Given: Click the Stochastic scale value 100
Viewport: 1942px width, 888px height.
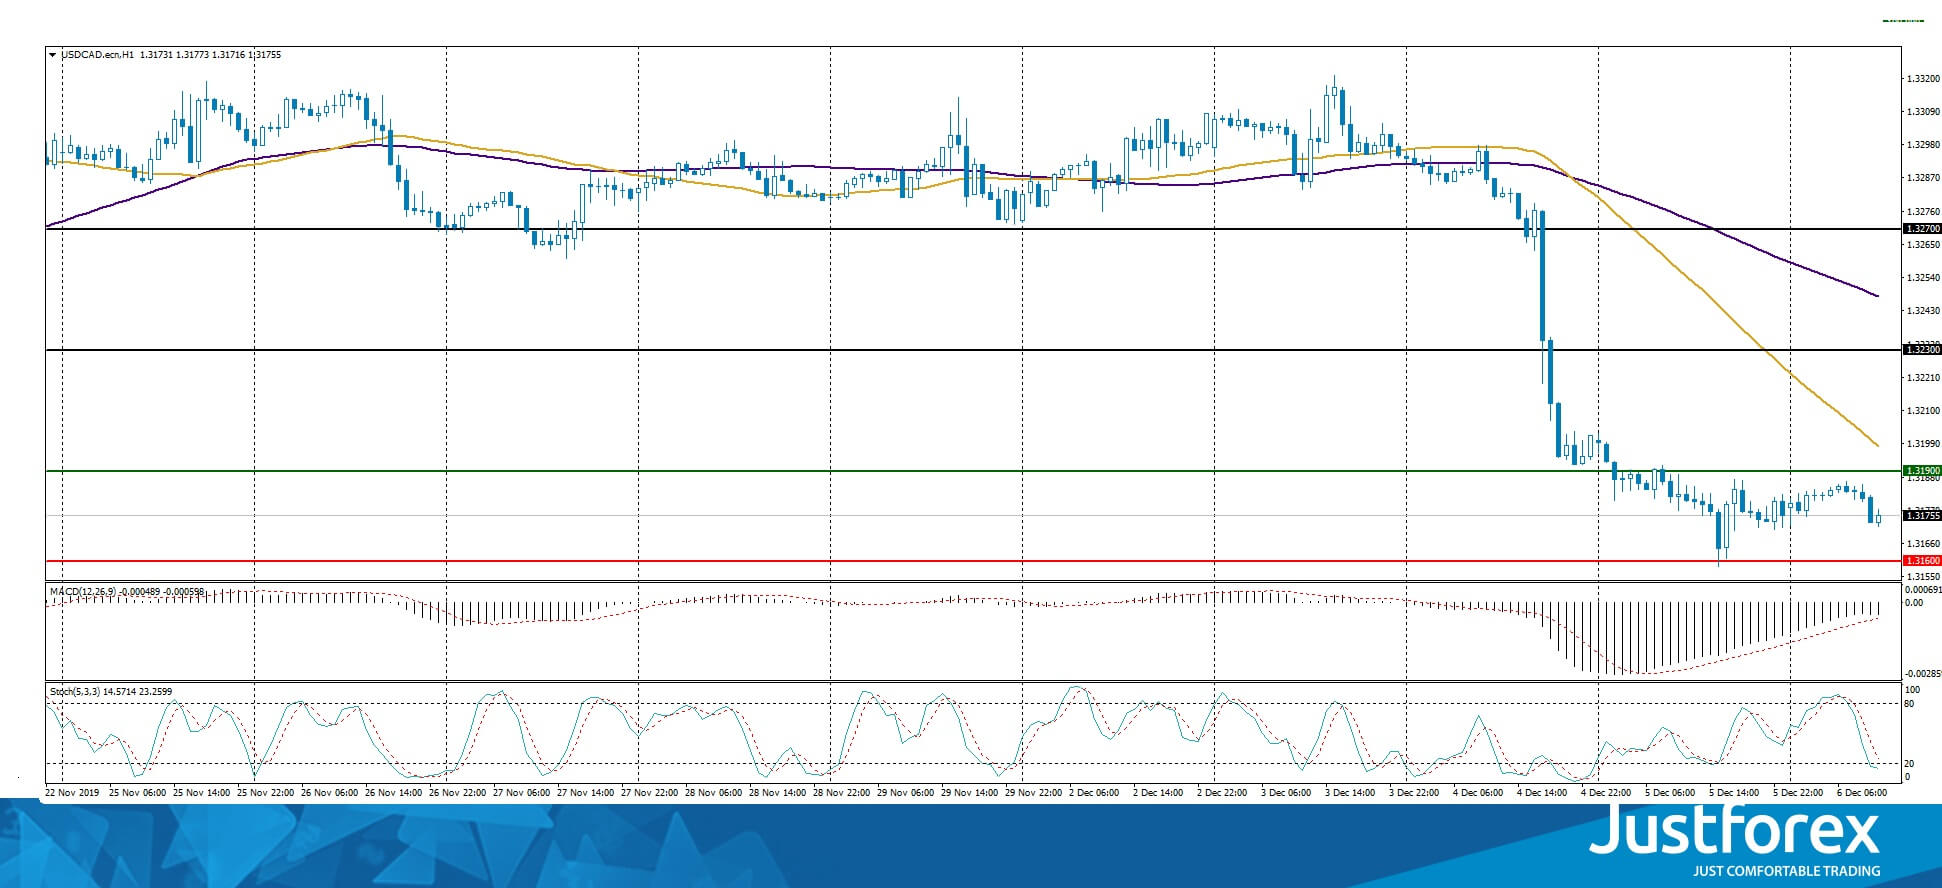Looking at the screenshot, I should click(x=1911, y=690).
